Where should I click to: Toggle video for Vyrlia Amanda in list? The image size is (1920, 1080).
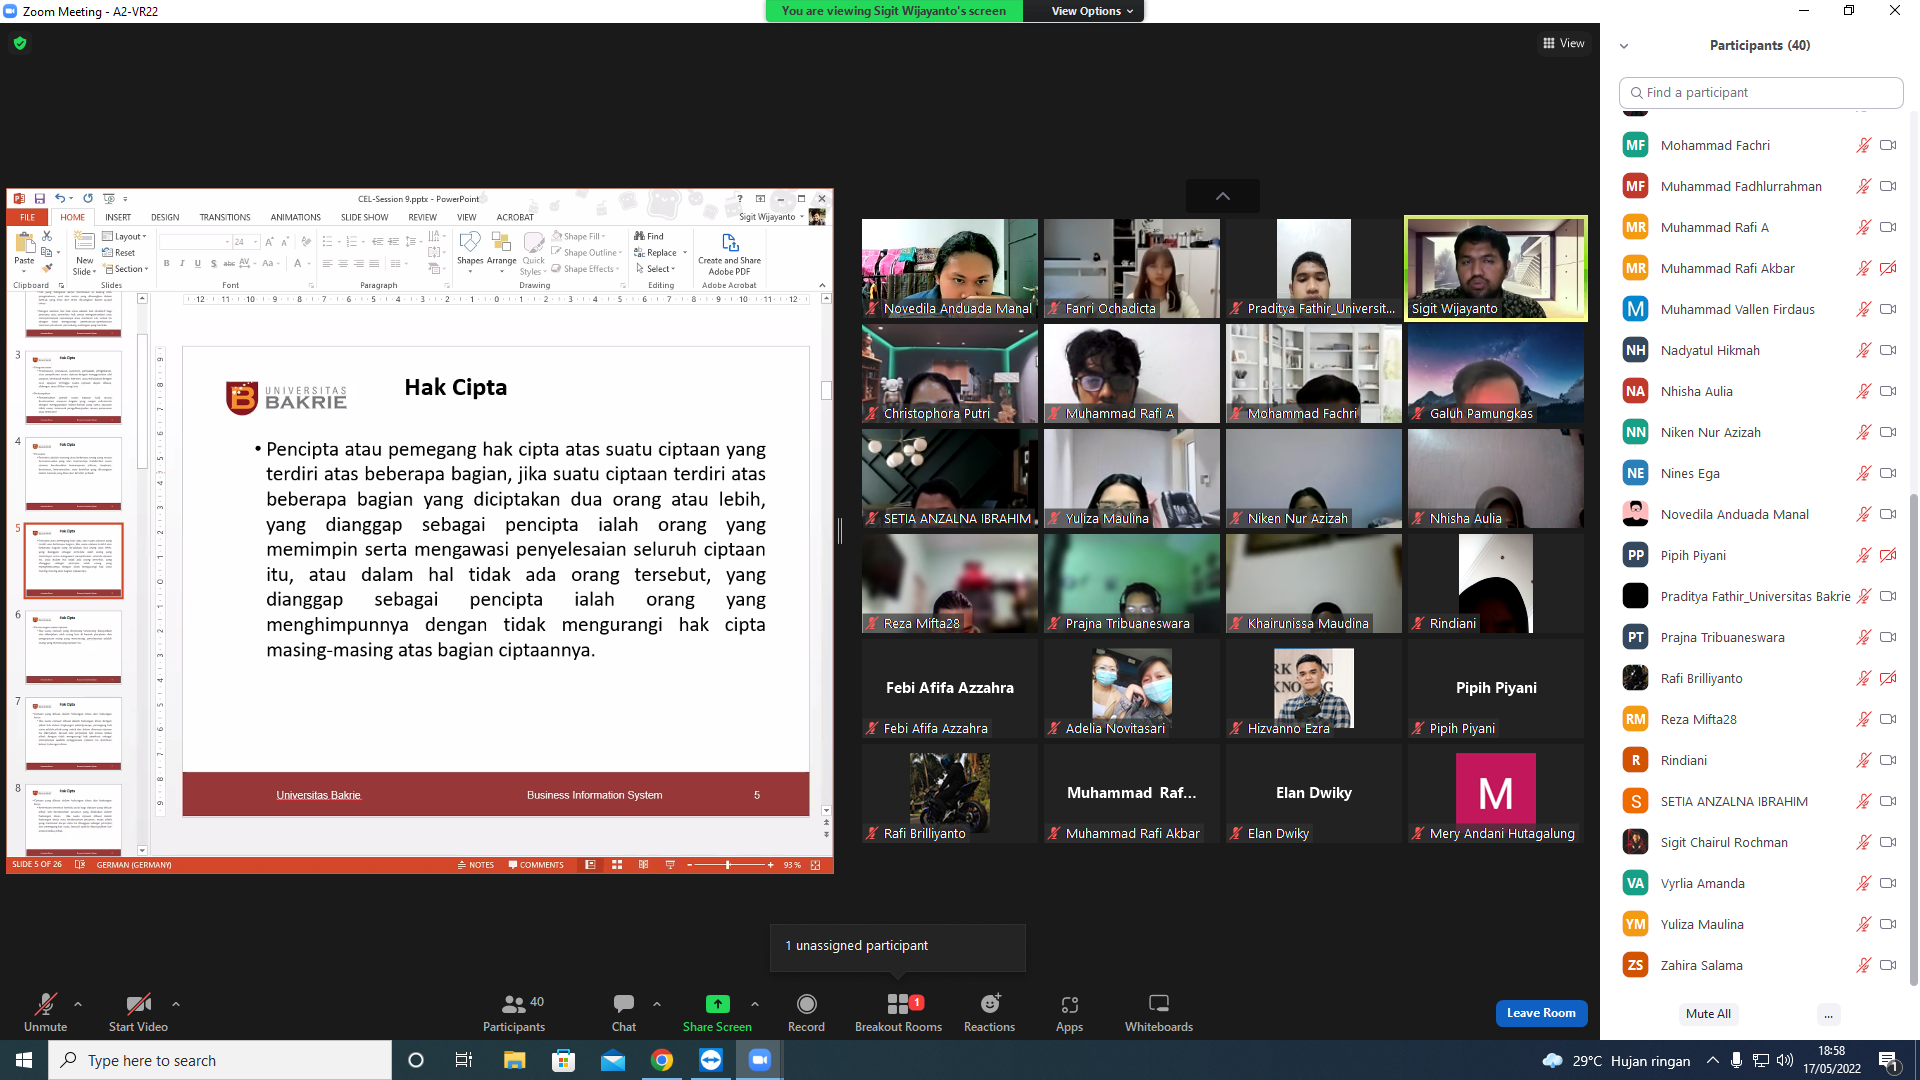[x=1888, y=883]
